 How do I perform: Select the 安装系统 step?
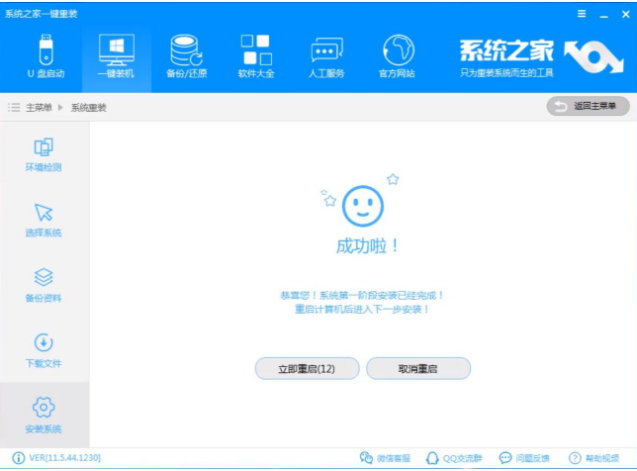pyautogui.click(x=43, y=415)
